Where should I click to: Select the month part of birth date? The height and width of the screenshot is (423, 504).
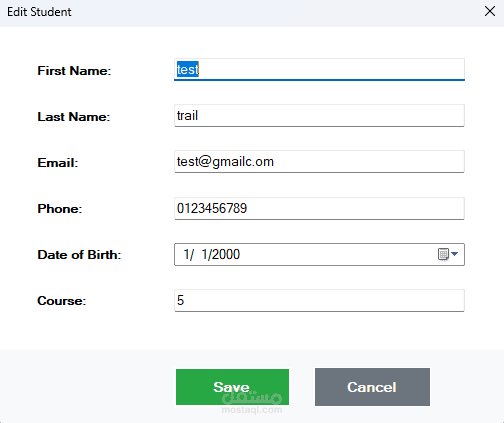(x=188, y=254)
